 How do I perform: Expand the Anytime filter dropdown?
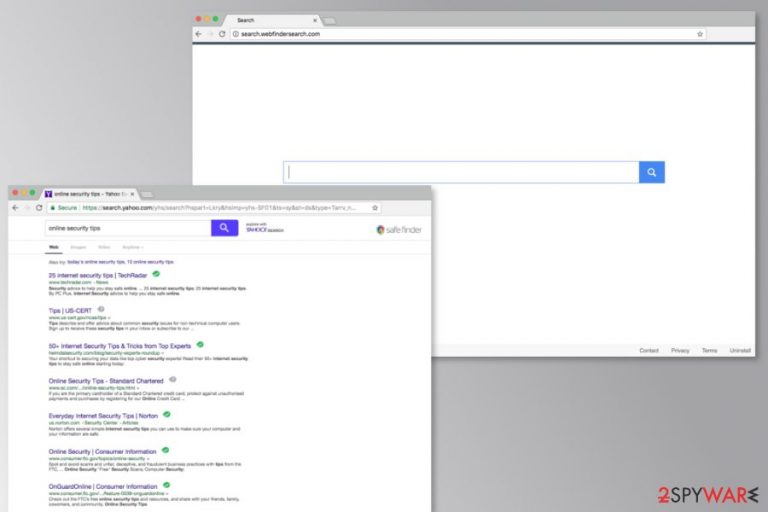132,247
